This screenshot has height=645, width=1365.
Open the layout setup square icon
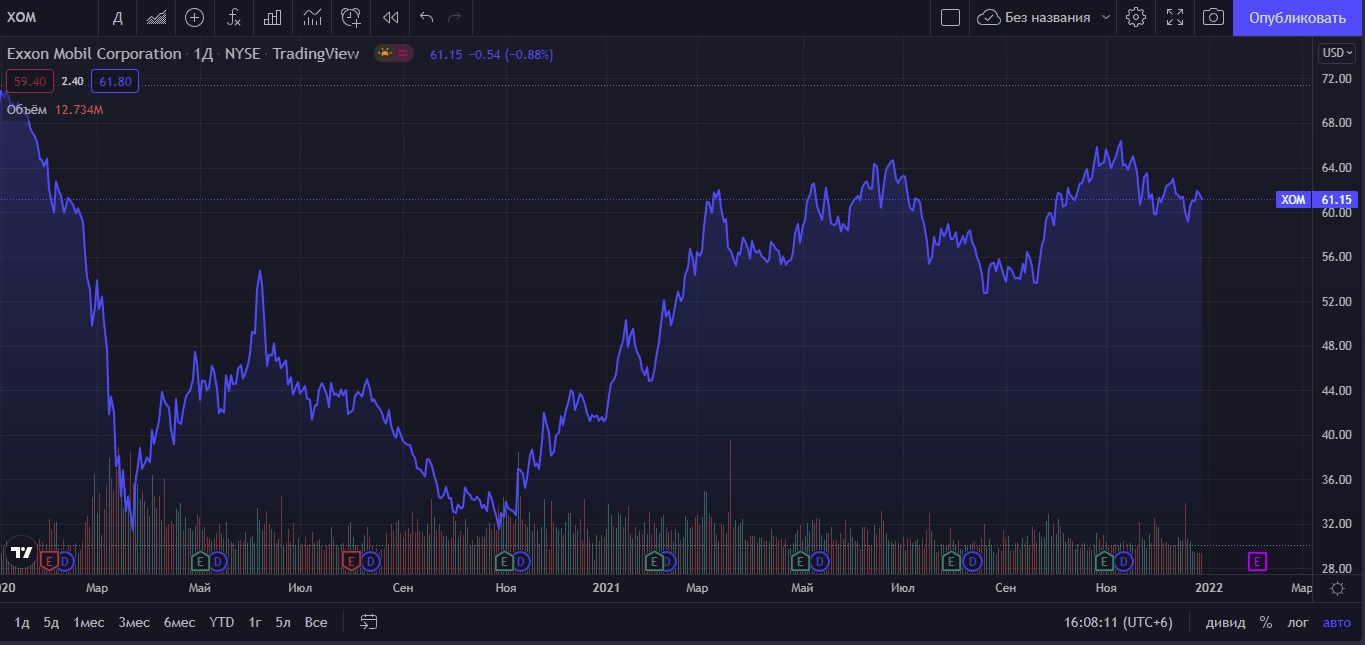[x=950, y=17]
